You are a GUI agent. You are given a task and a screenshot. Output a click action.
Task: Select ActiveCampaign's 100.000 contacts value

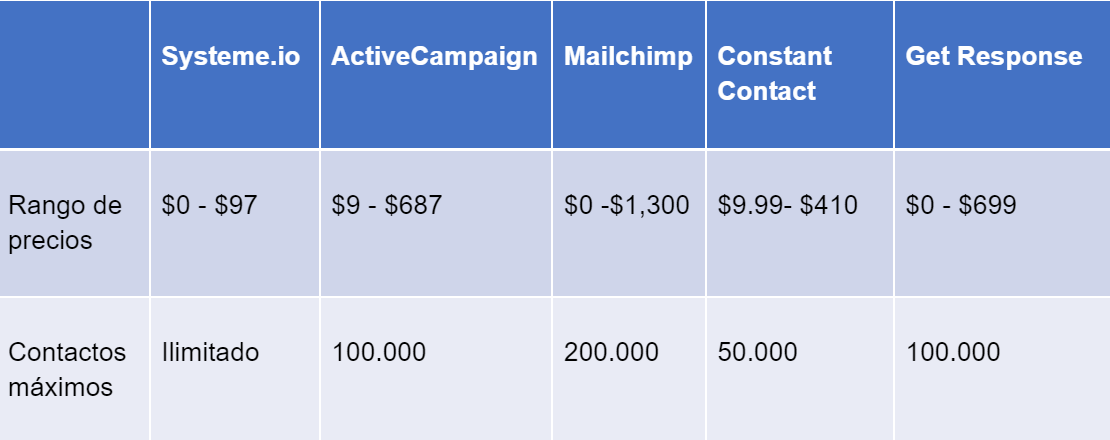tap(379, 352)
